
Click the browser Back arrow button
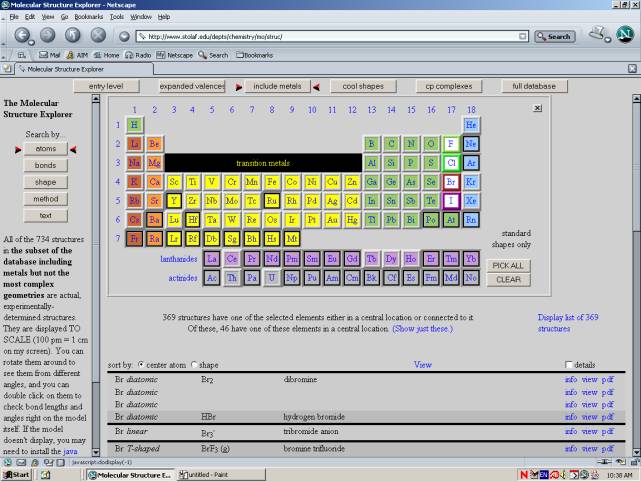(21, 36)
